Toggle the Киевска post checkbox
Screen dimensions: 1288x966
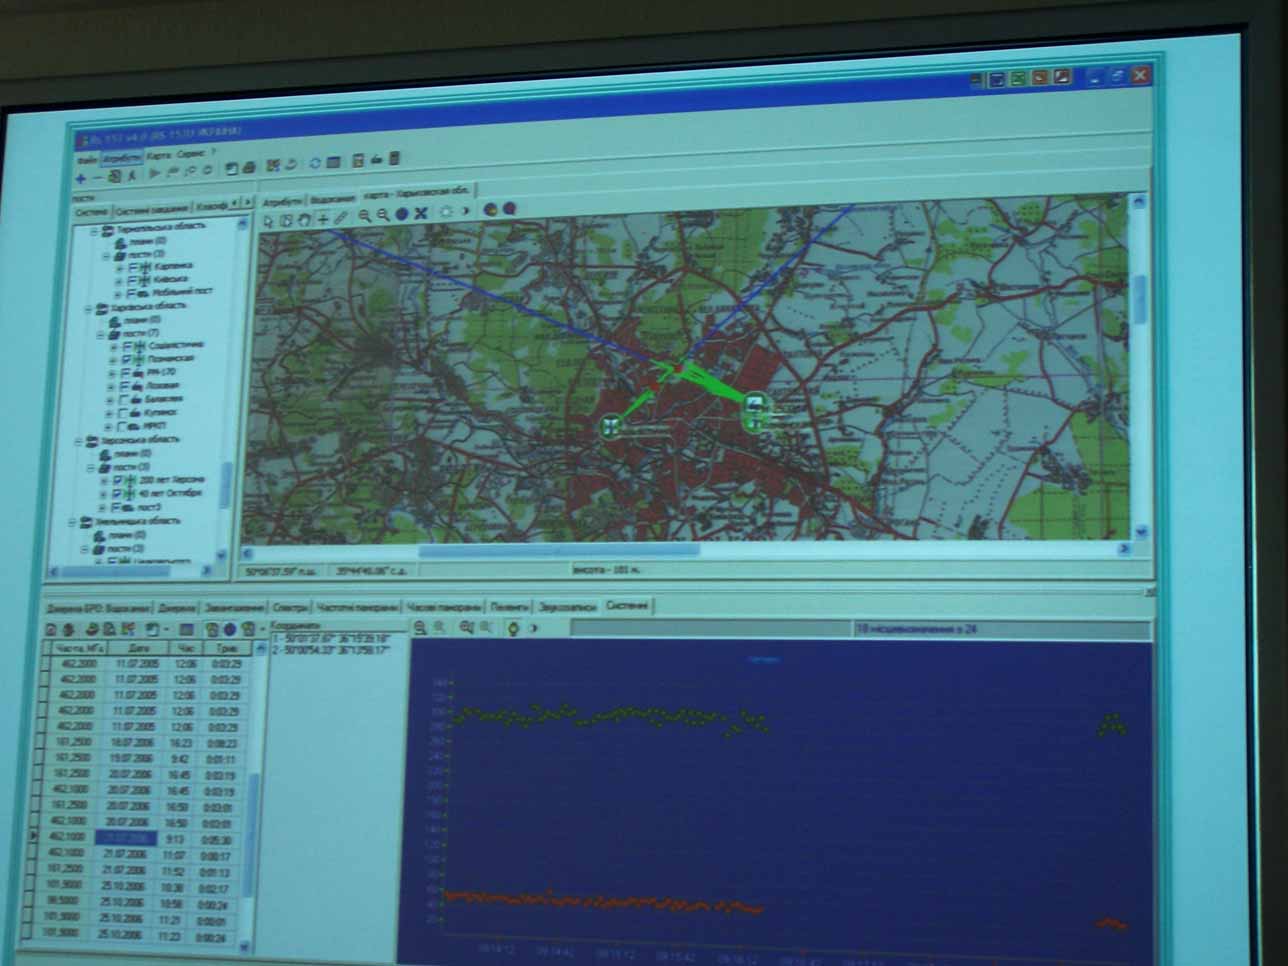pyautogui.click(x=133, y=281)
